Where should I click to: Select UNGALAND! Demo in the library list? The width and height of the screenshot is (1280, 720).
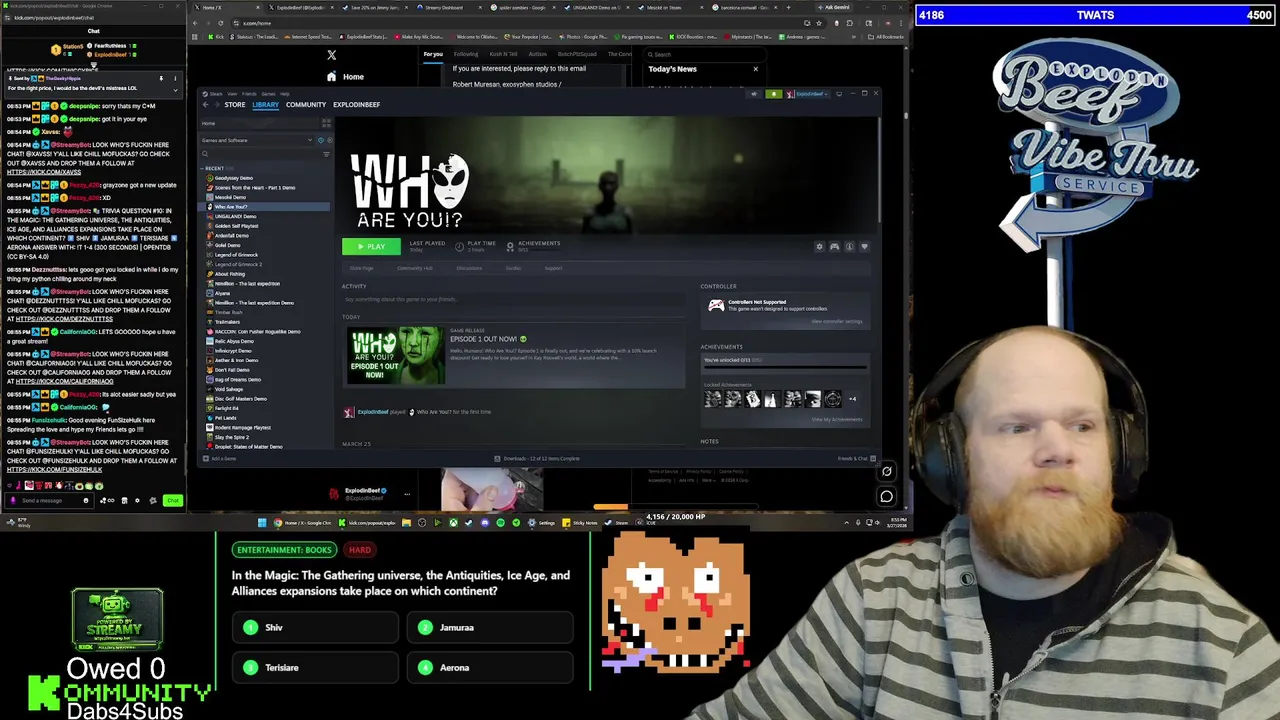click(235, 216)
